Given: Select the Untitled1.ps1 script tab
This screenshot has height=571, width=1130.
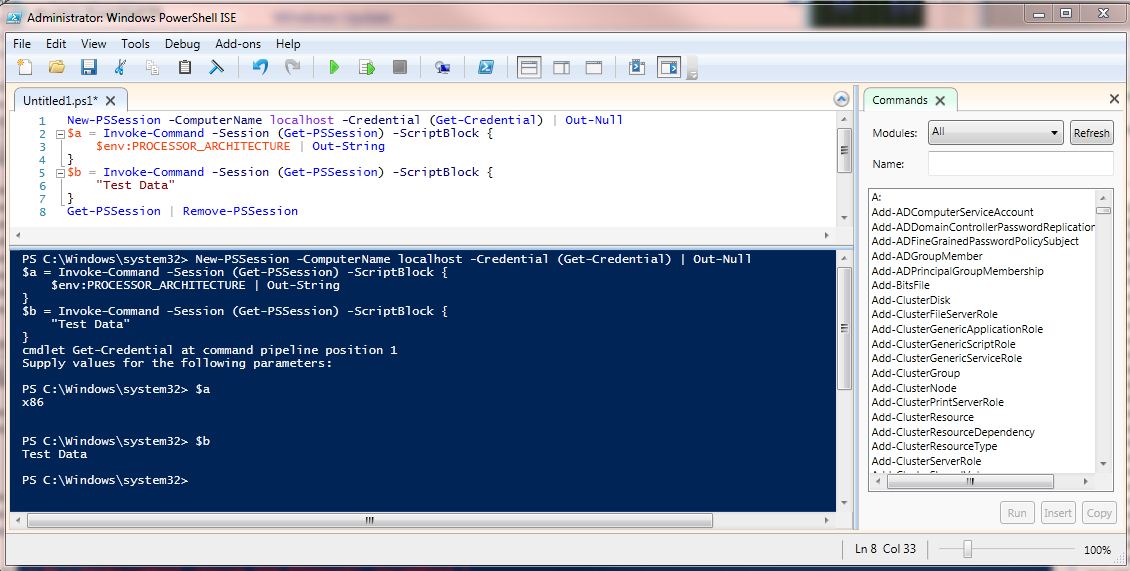Looking at the screenshot, I should pos(58,101).
